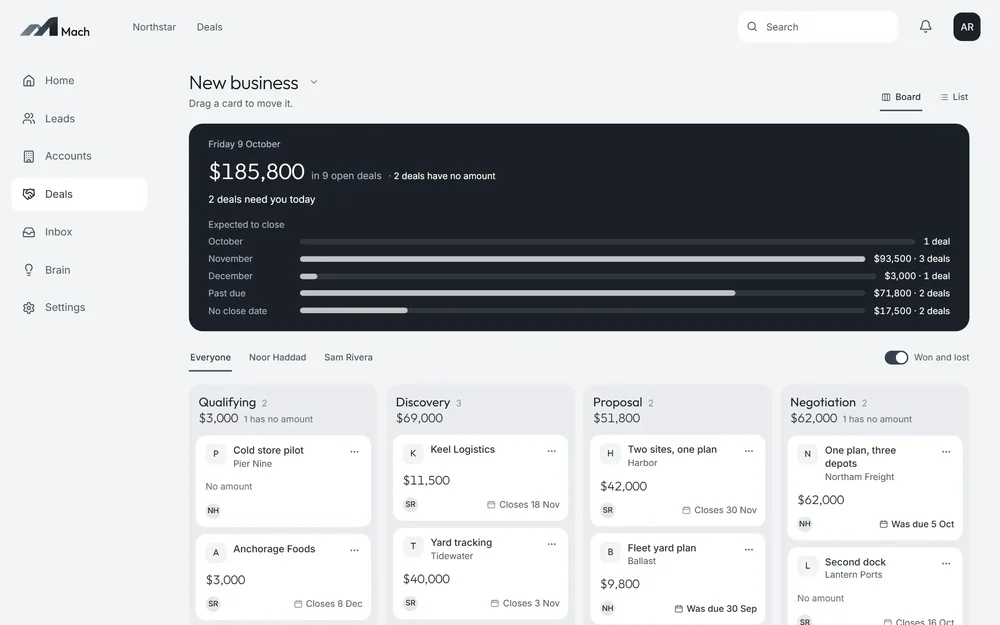Open notifications bell
Screen dimensions: 1000x625
point(925,26)
